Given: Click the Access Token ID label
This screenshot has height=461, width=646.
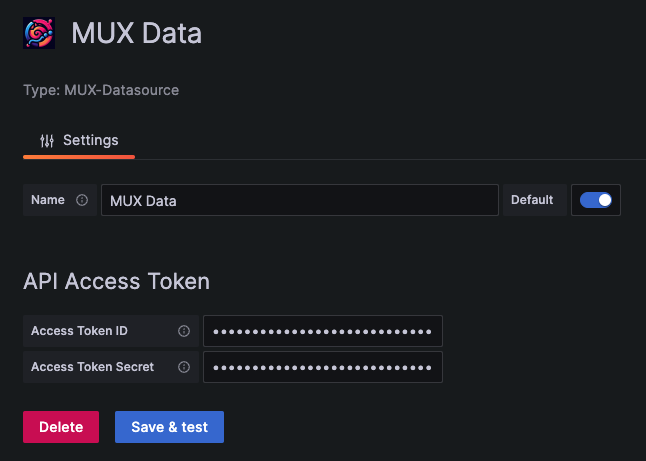Looking at the screenshot, I should tap(80, 331).
